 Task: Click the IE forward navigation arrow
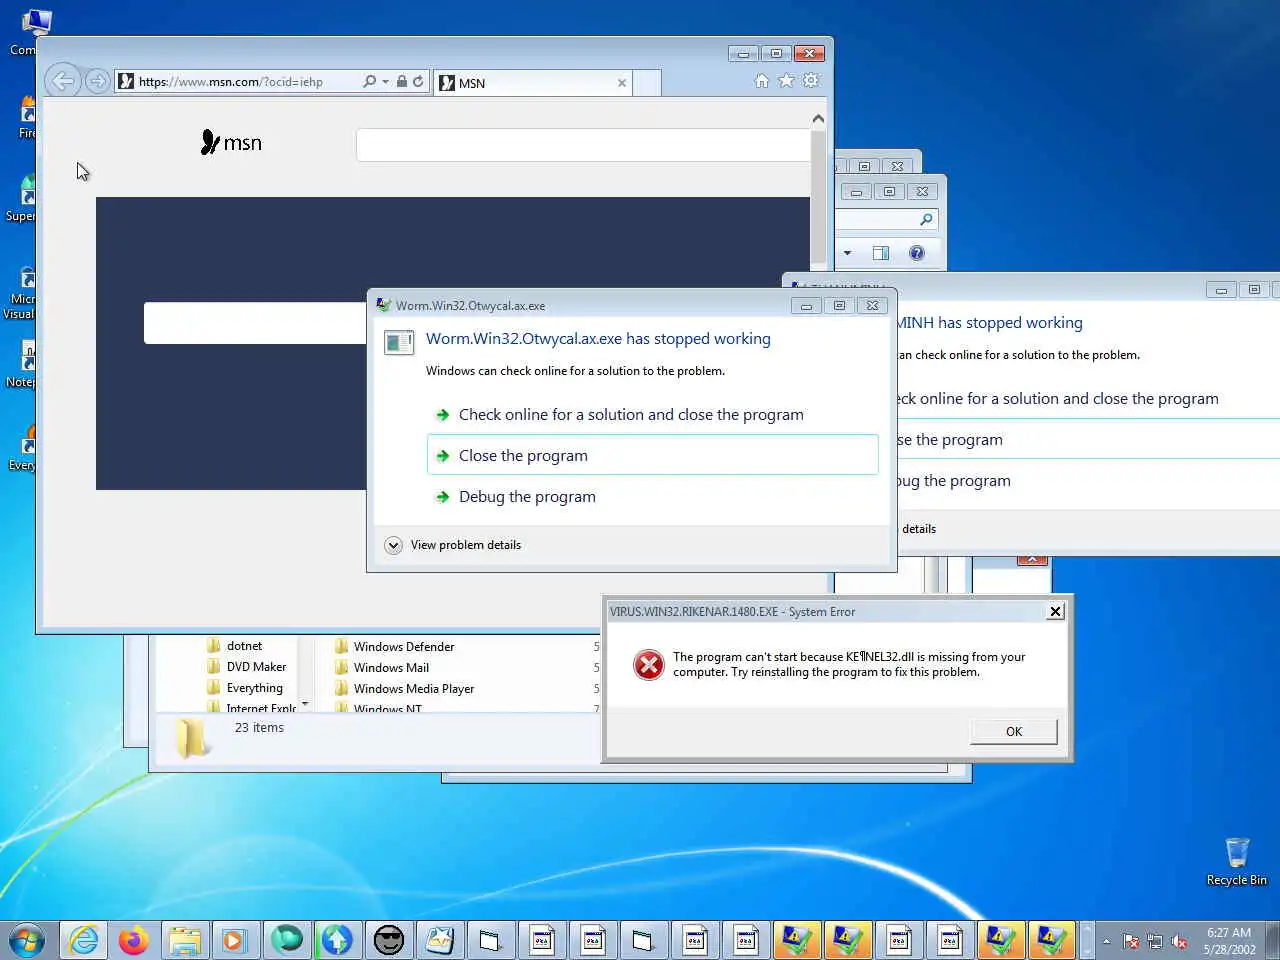97,81
